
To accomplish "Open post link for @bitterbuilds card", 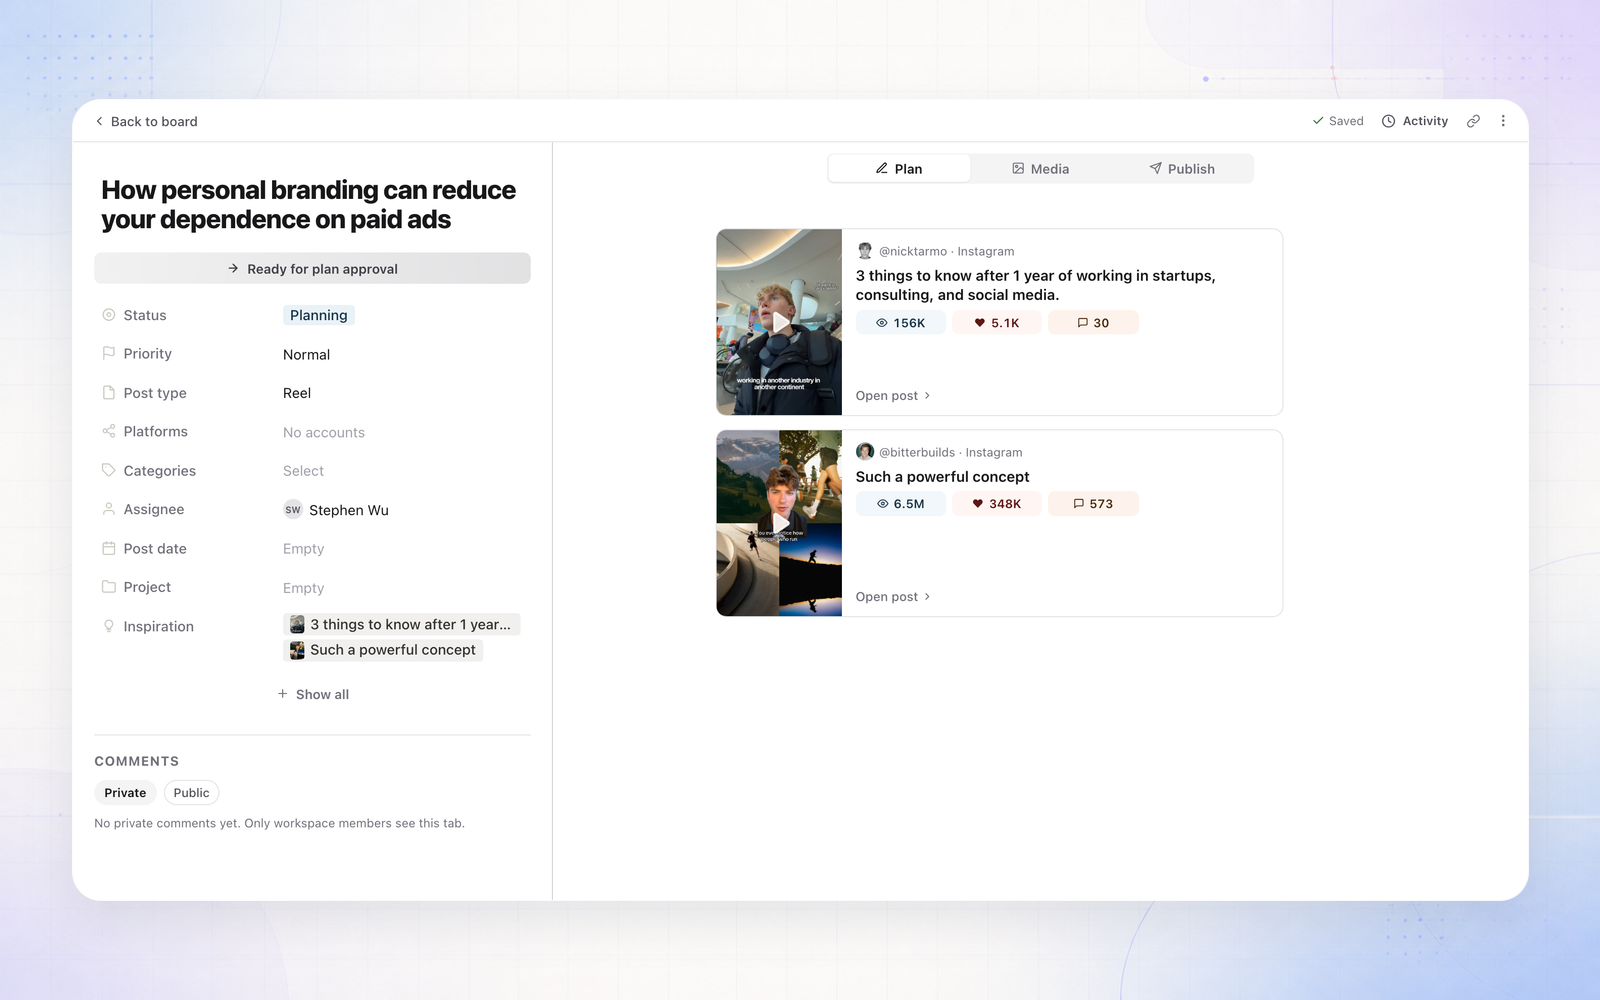I will (x=893, y=597).
